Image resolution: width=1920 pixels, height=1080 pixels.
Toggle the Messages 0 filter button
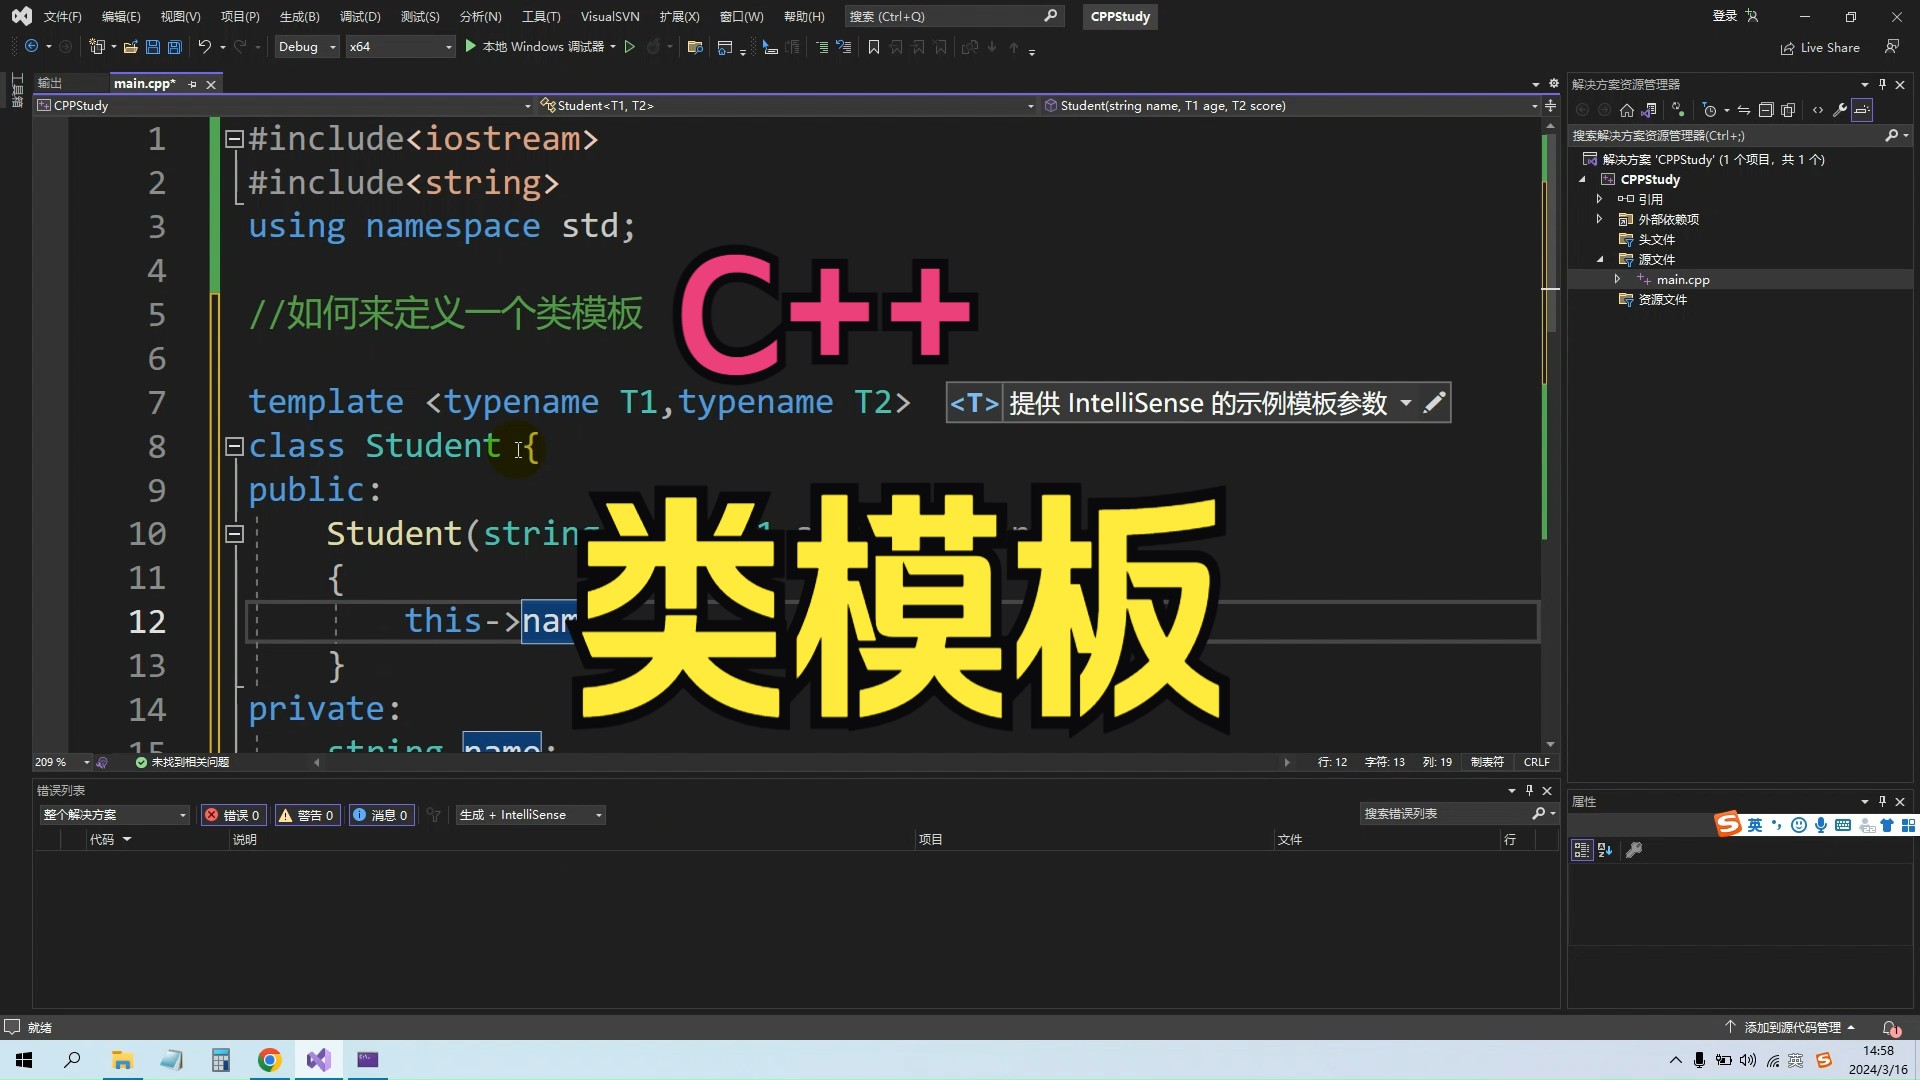[x=381, y=815]
